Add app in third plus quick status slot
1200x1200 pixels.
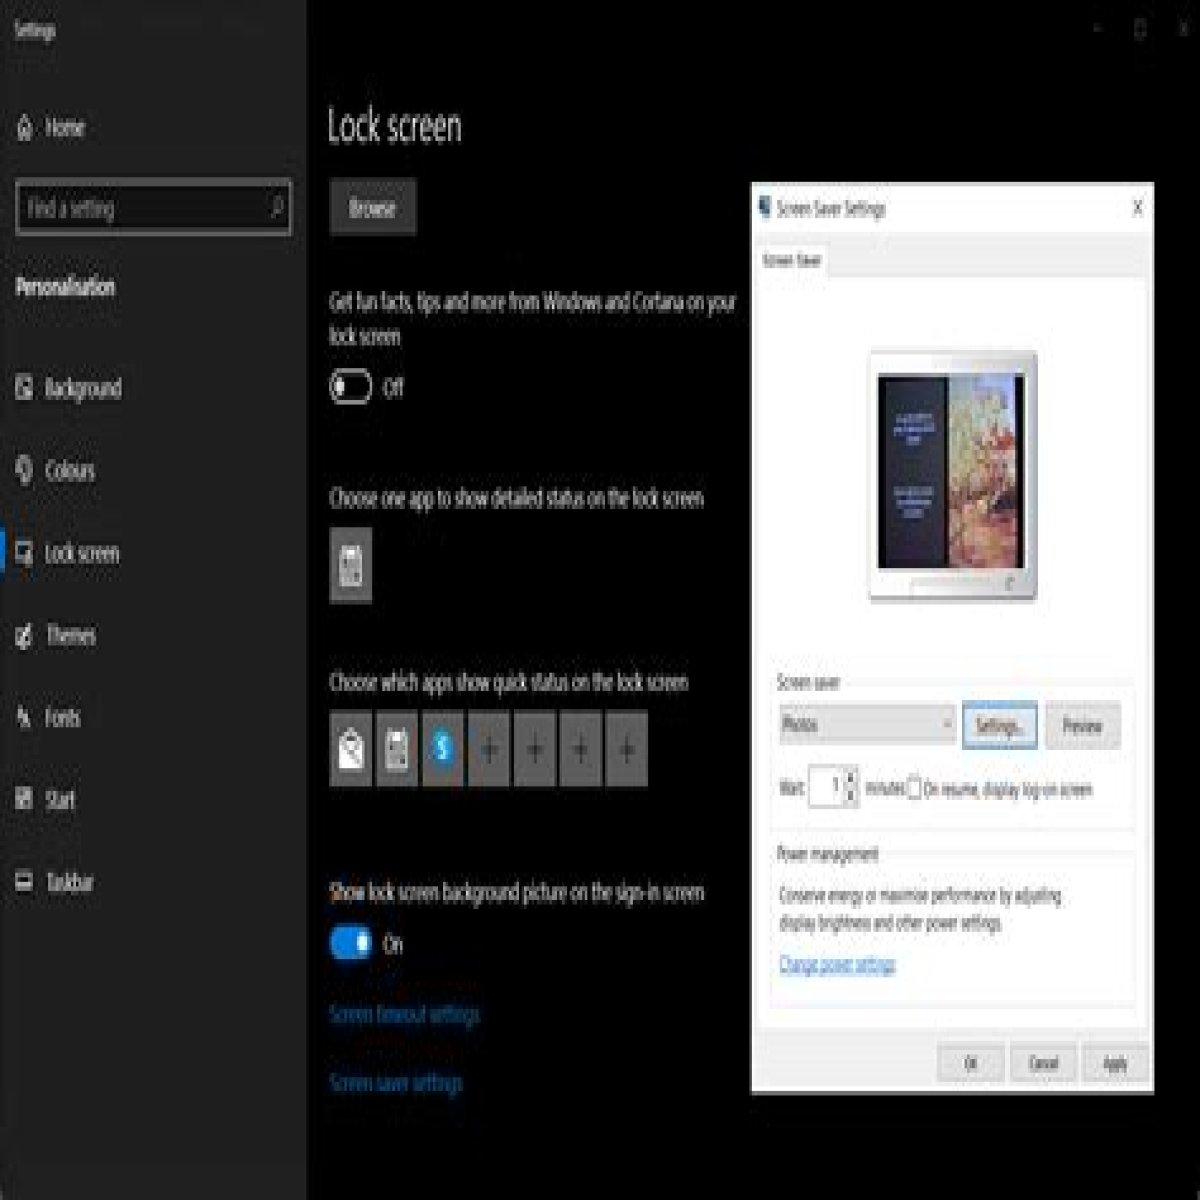point(581,749)
